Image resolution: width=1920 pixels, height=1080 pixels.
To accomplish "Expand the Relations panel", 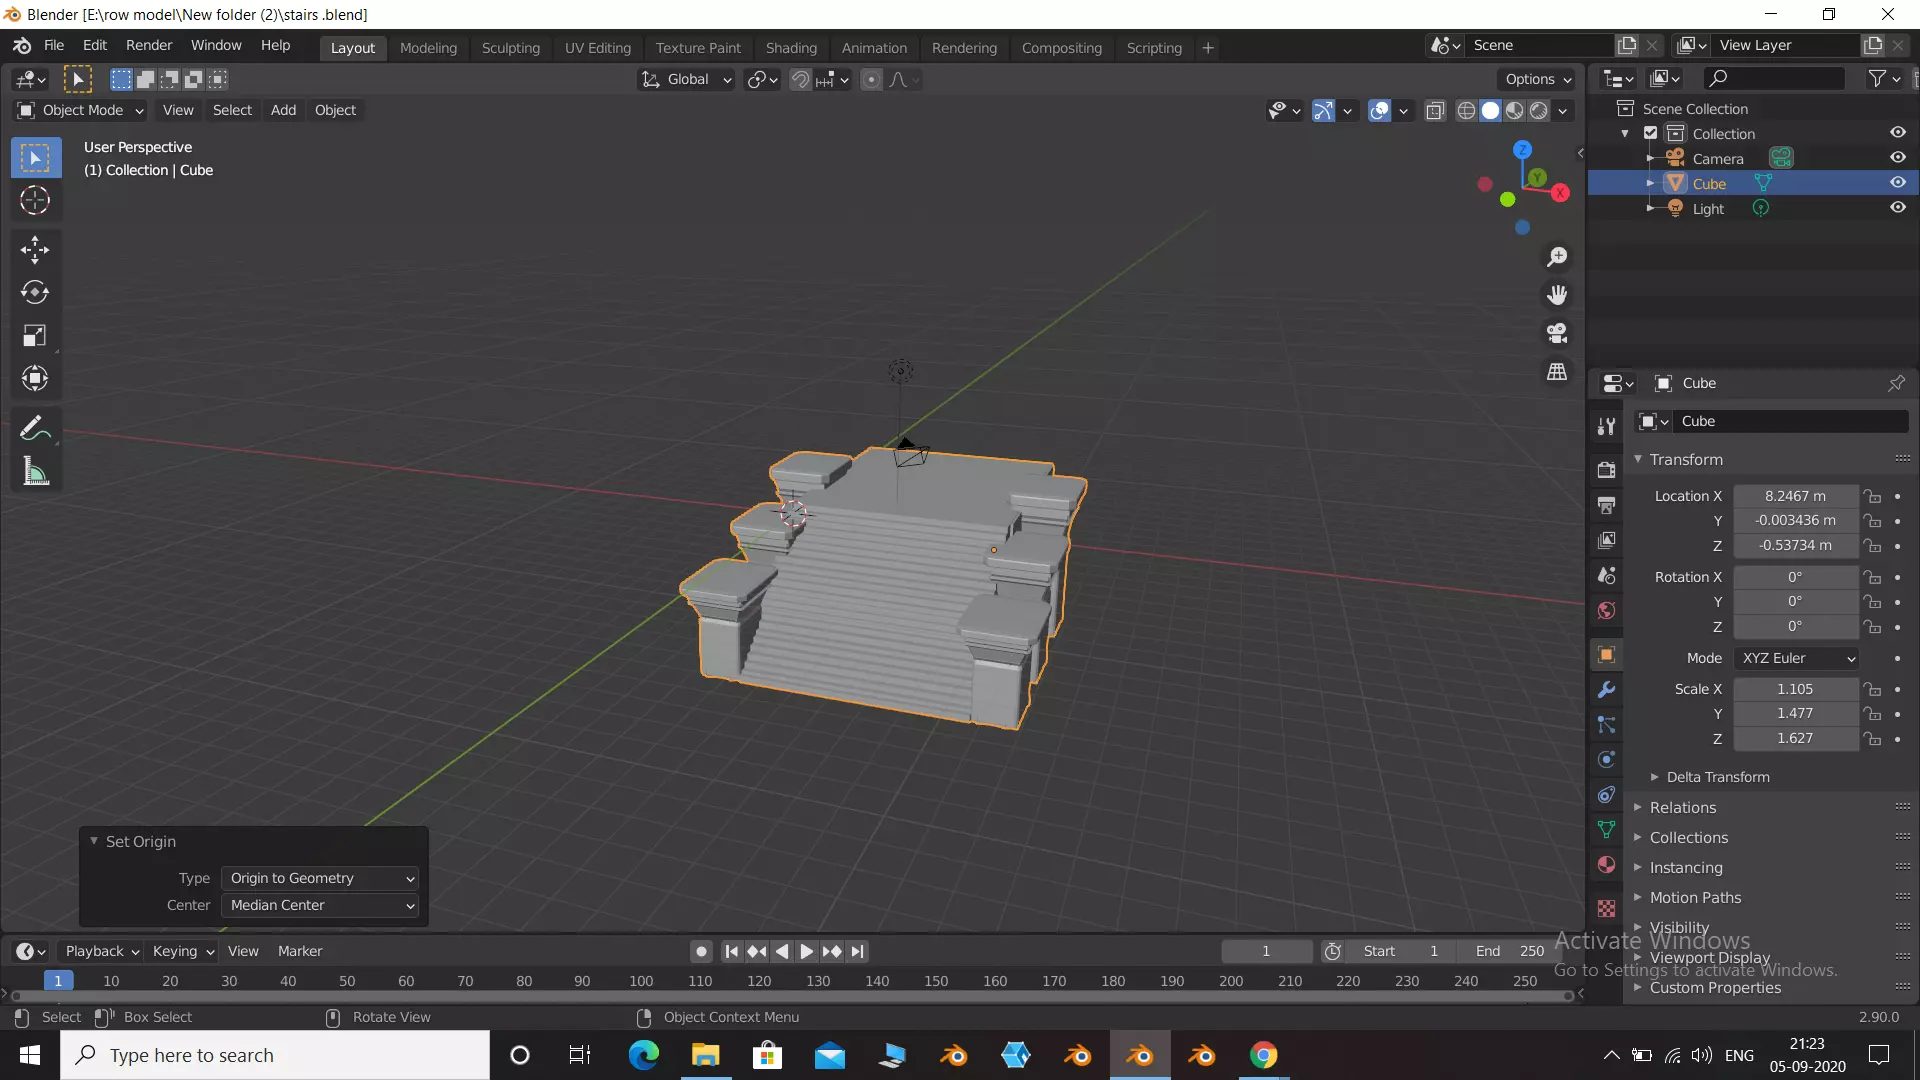I will click(x=1682, y=808).
